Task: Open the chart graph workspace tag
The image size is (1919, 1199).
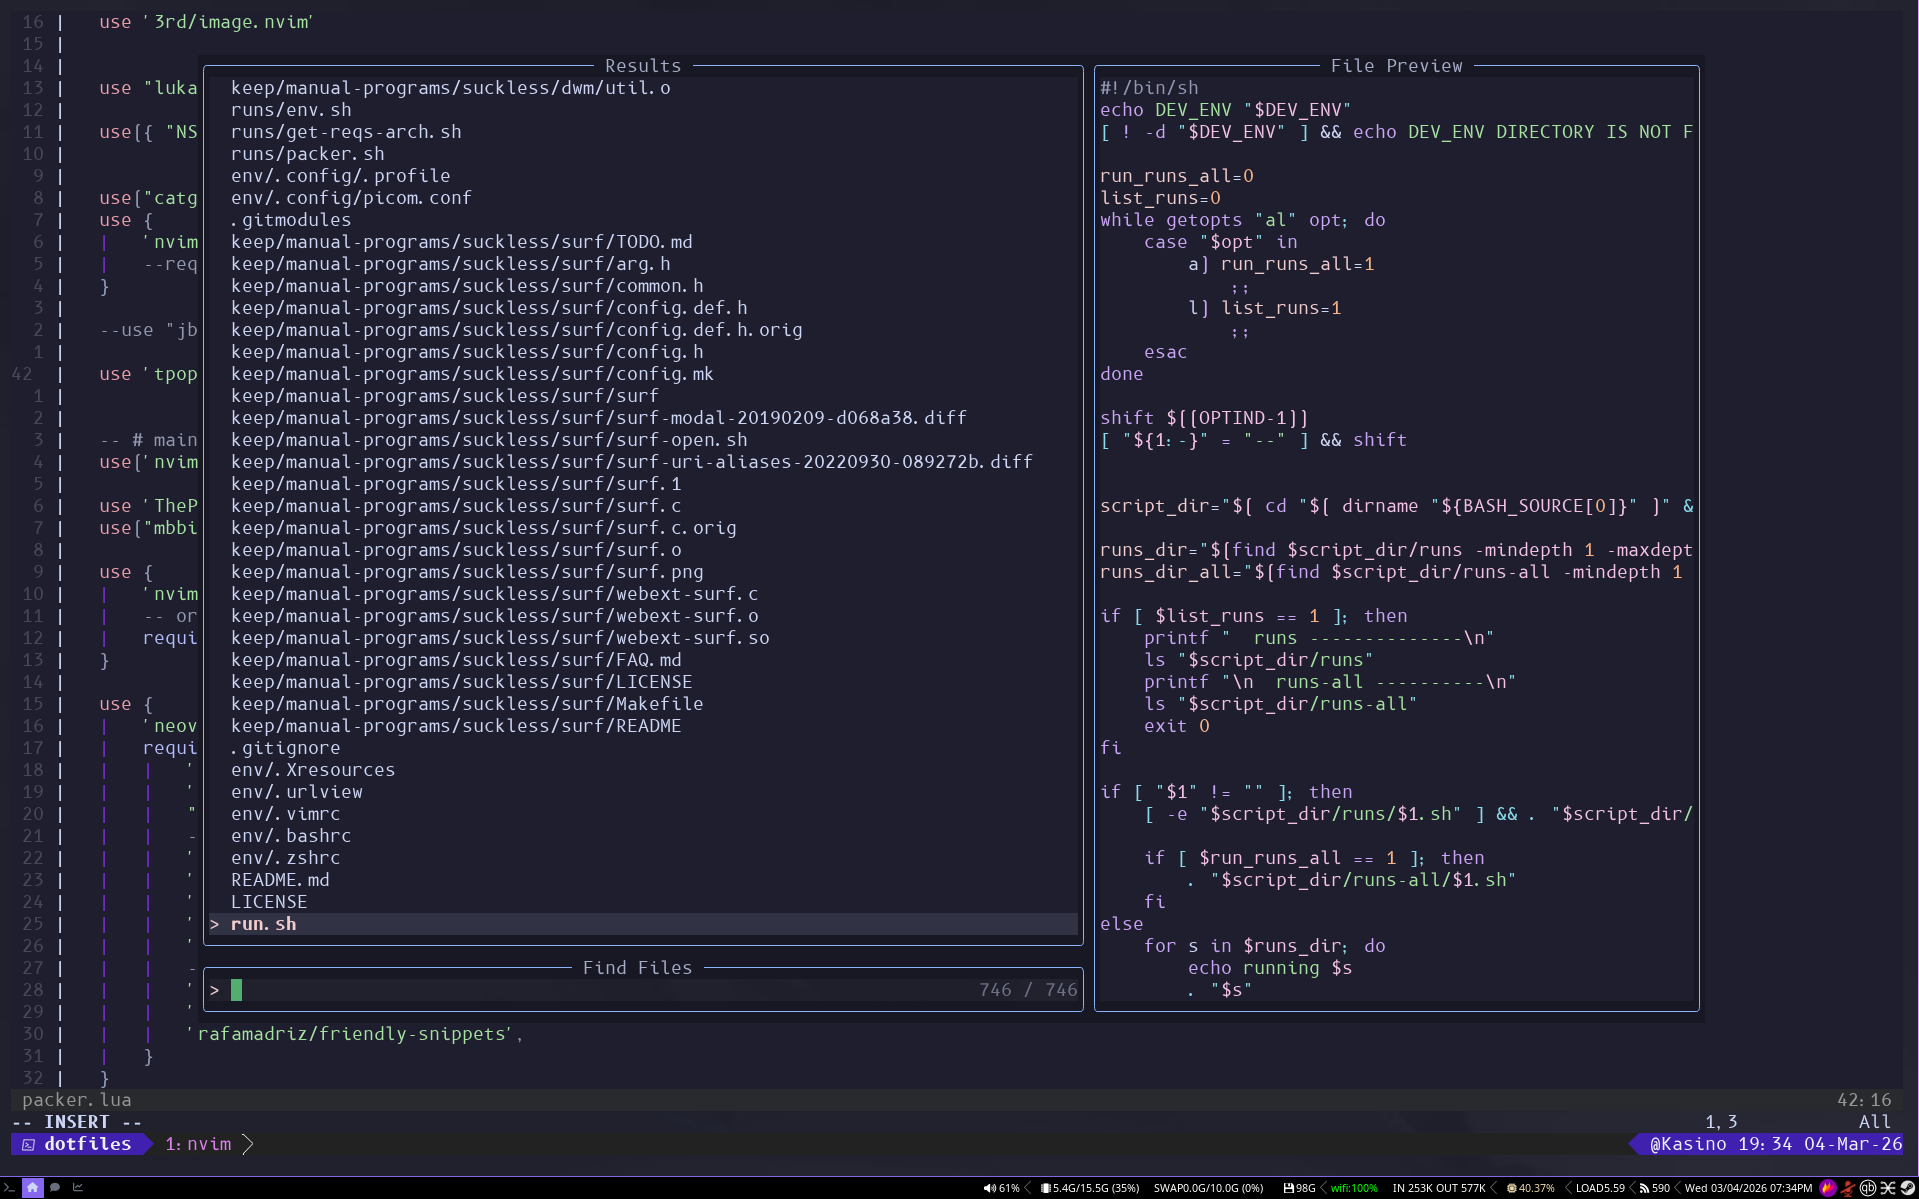Action: coord(78,1188)
